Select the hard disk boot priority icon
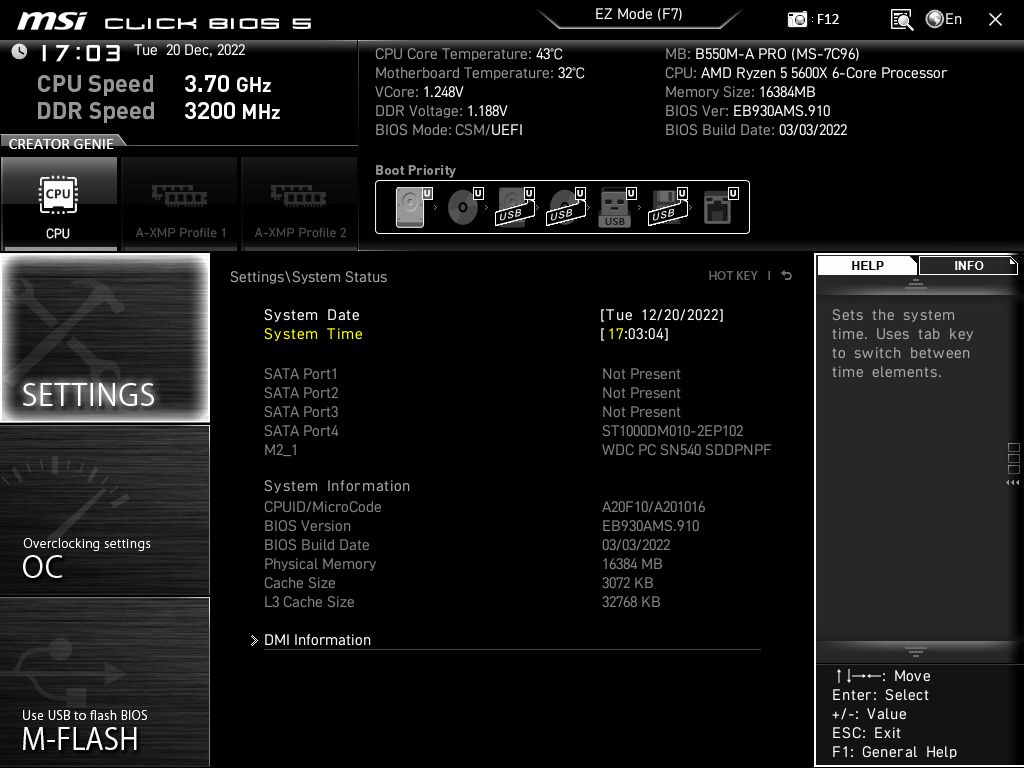The height and width of the screenshot is (768, 1024). click(x=409, y=207)
